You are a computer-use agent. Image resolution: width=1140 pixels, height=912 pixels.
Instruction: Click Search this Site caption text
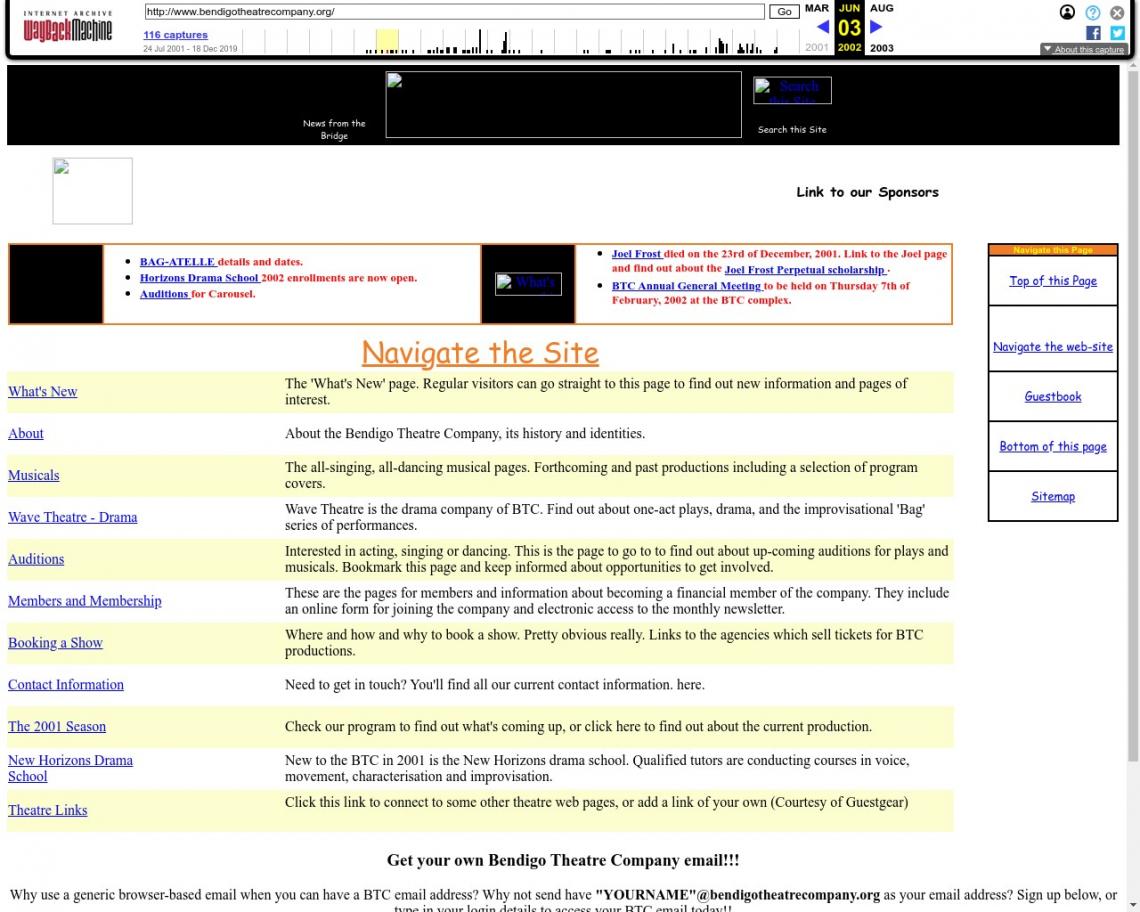tap(792, 129)
